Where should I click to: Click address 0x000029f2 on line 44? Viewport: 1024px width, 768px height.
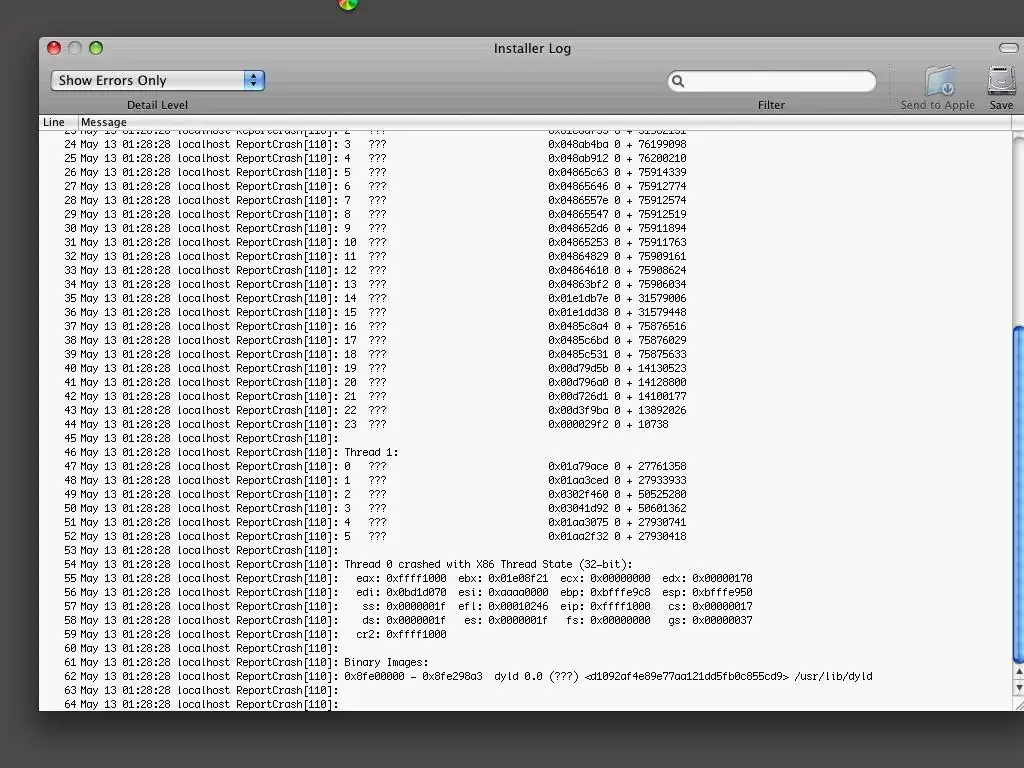(x=578, y=424)
